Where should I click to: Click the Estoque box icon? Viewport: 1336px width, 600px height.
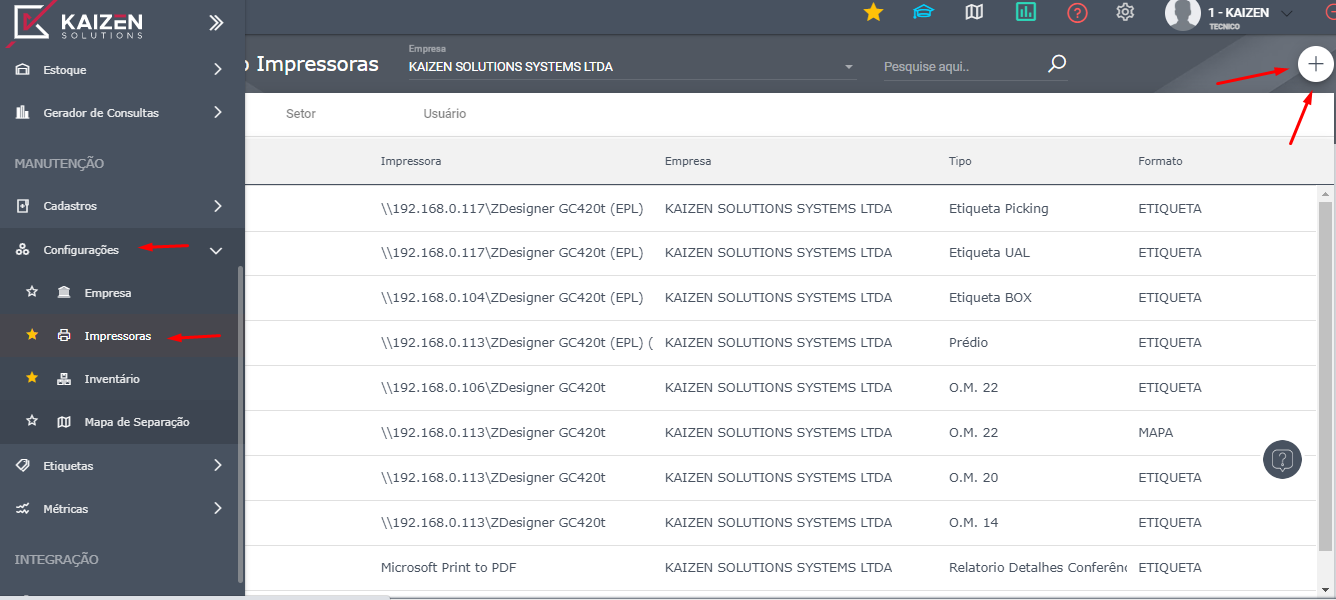tap(22, 70)
